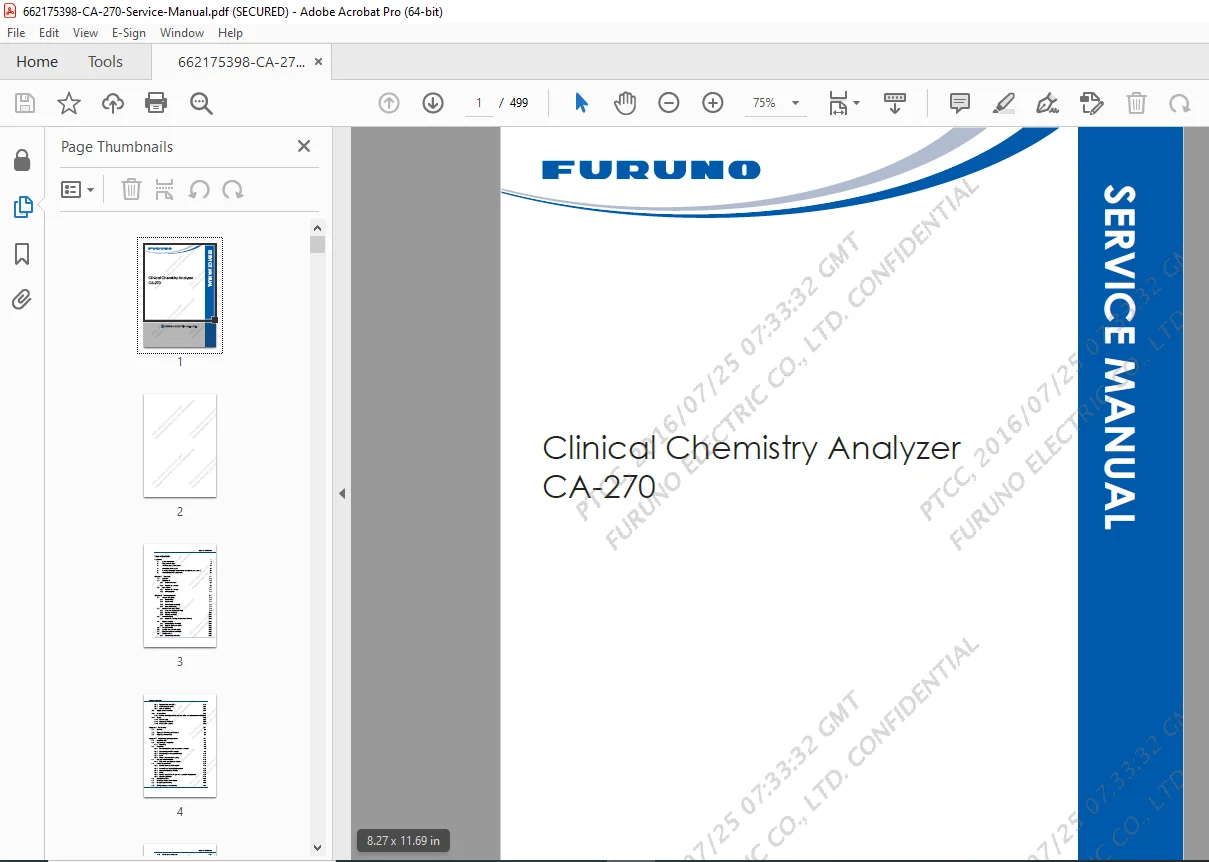This screenshot has width=1209, height=862.
Task: Open the E-Sign menu
Action: coord(129,33)
